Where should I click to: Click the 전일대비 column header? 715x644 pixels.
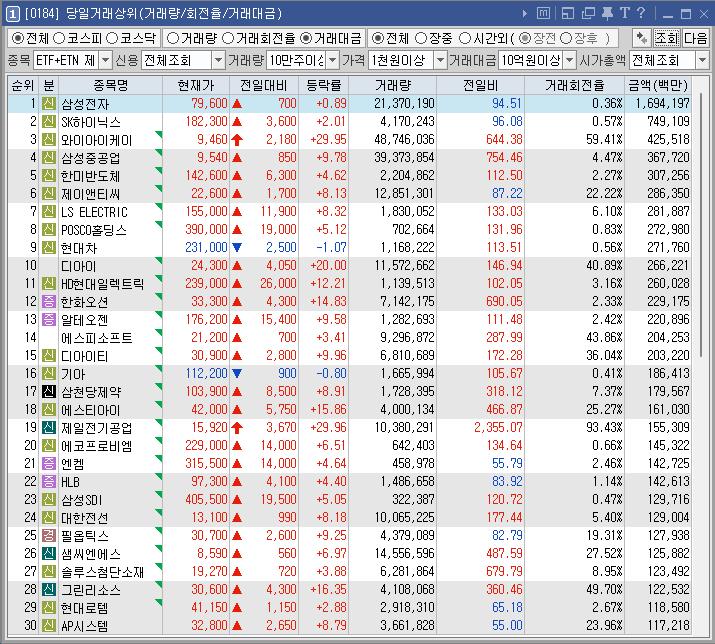point(264,85)
